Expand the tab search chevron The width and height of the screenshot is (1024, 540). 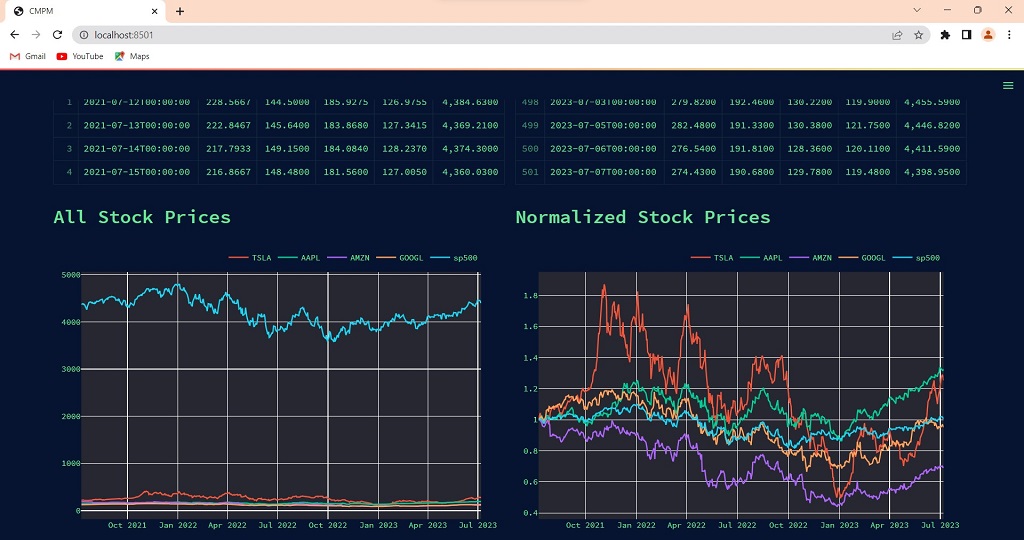coord(917,10)
